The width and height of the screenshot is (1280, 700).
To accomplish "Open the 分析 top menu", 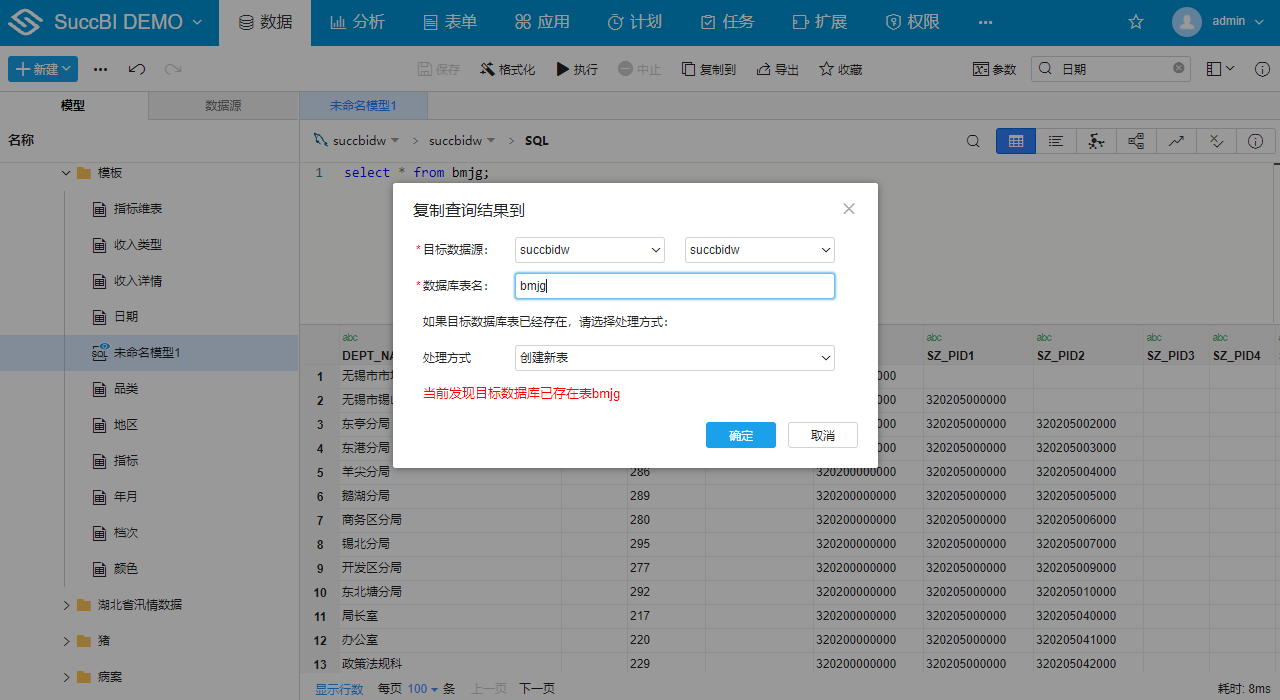I will pyautogui.click(x=357, y=22).
